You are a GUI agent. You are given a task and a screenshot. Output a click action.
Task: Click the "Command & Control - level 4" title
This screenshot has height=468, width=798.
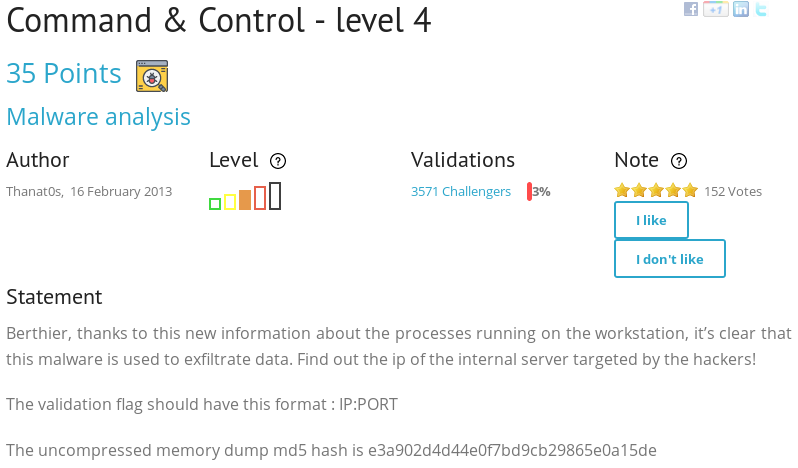(x=219, y=20)
